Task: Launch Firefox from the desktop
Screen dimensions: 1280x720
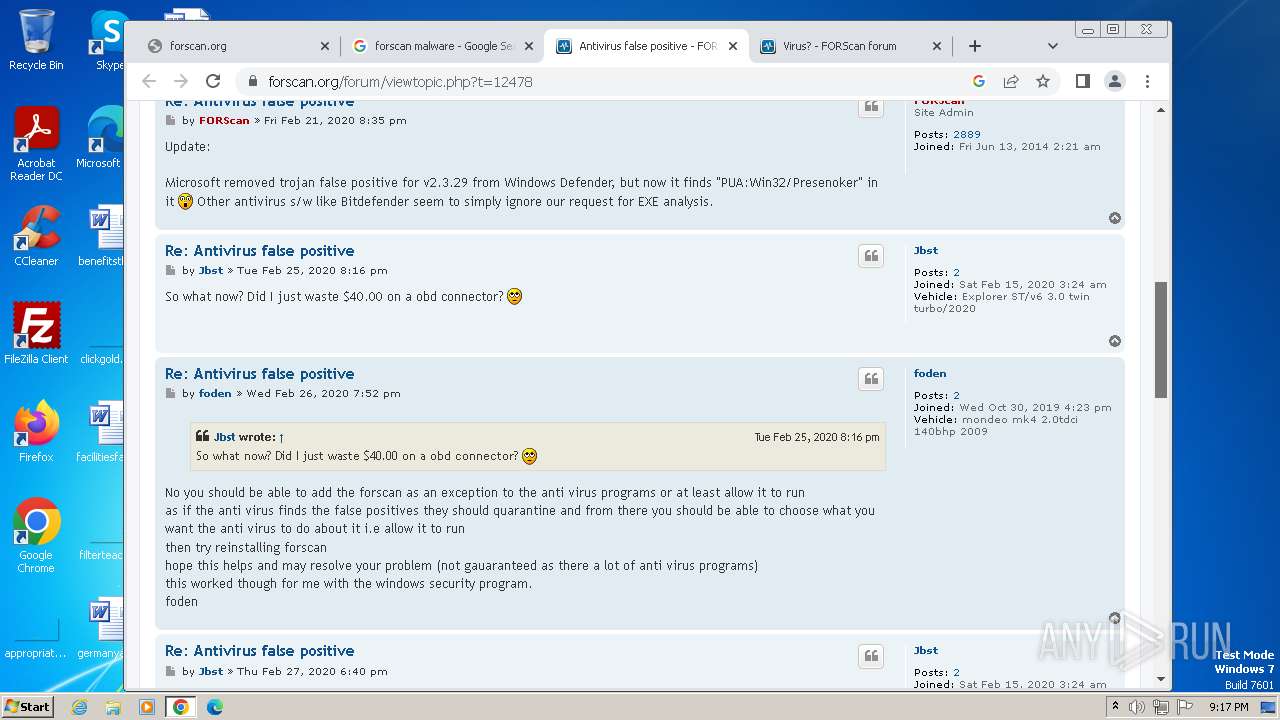Action: pos(36,431)
